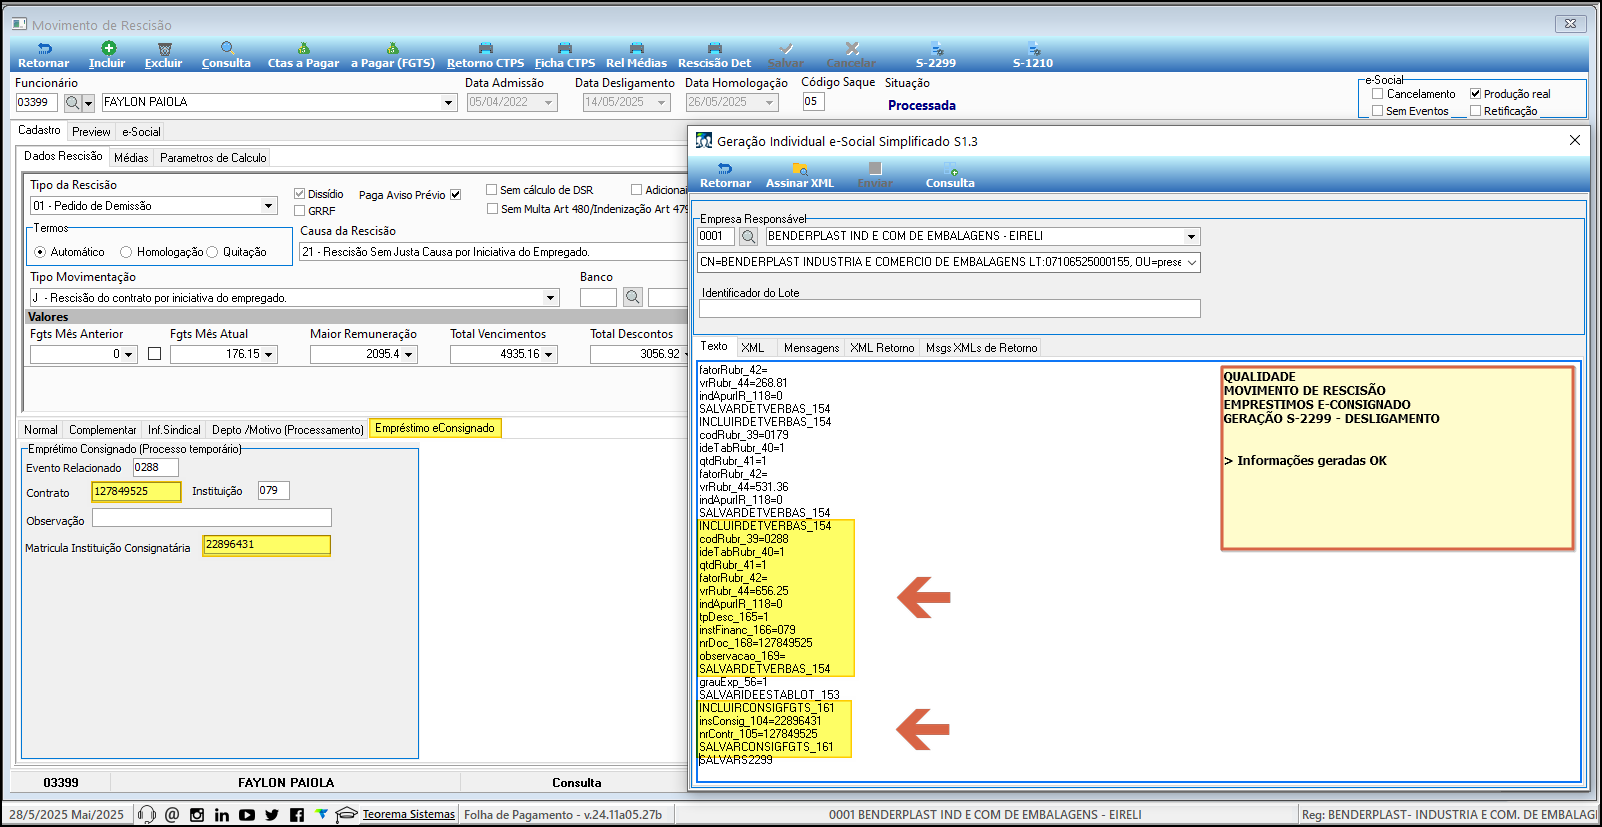Switch to XML tab in dialog

tap(753, 348)
